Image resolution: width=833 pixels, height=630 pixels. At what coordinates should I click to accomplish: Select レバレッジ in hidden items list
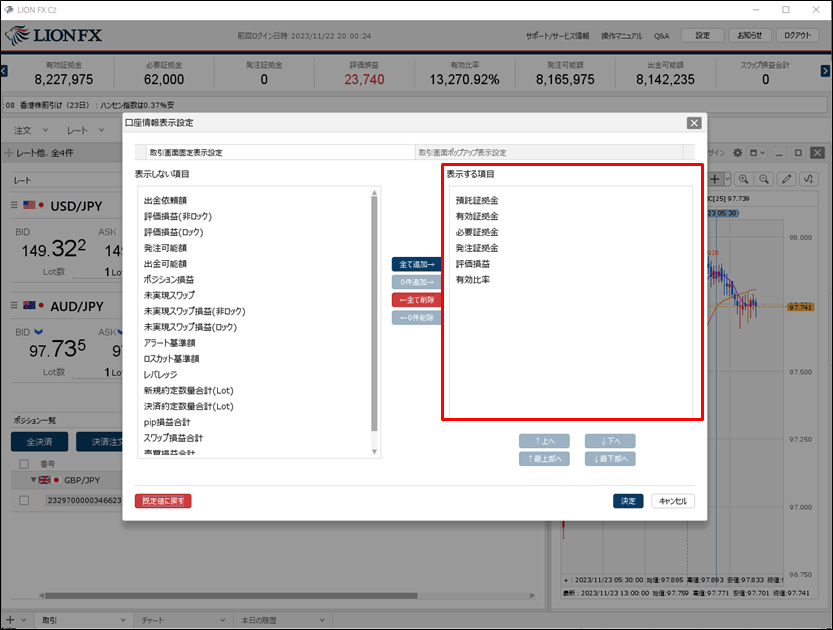pyautogui.click(x=160, y=374)
